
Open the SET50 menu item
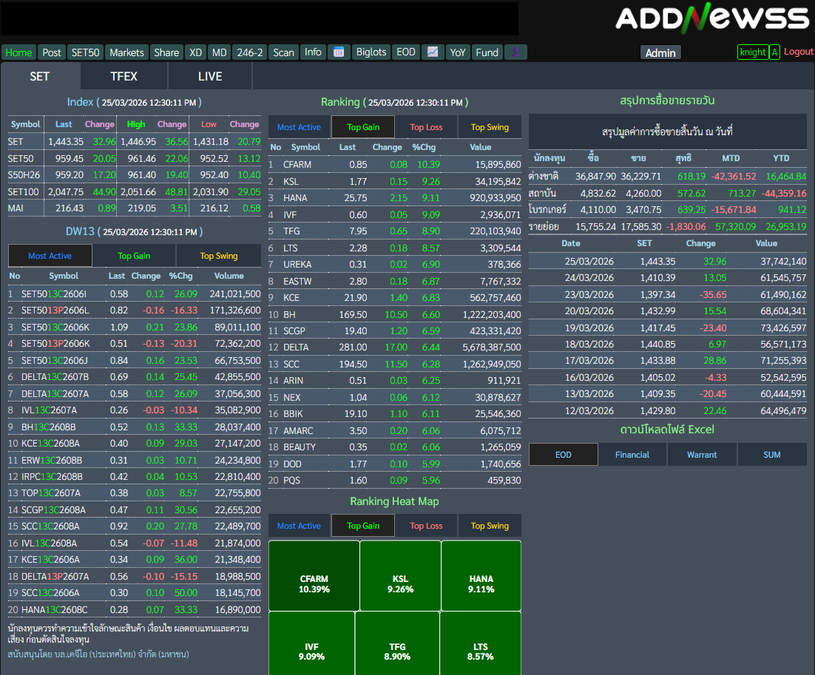85,52
